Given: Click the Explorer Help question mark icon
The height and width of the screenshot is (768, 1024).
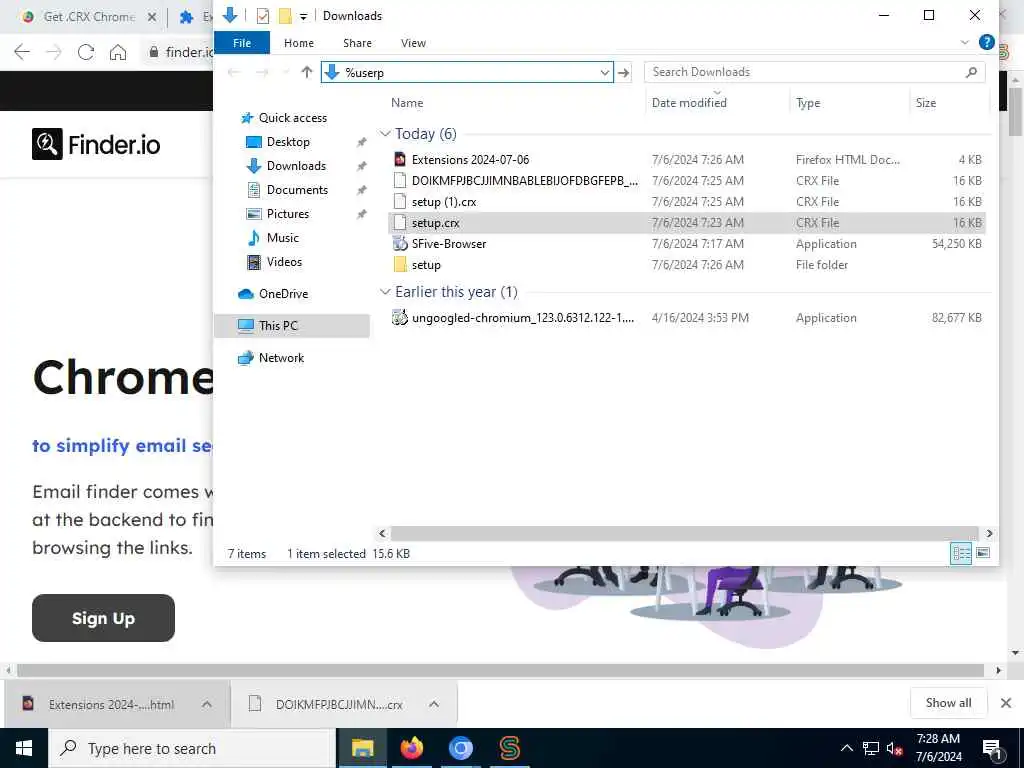Looking at the screenshot, I should 986,42.
